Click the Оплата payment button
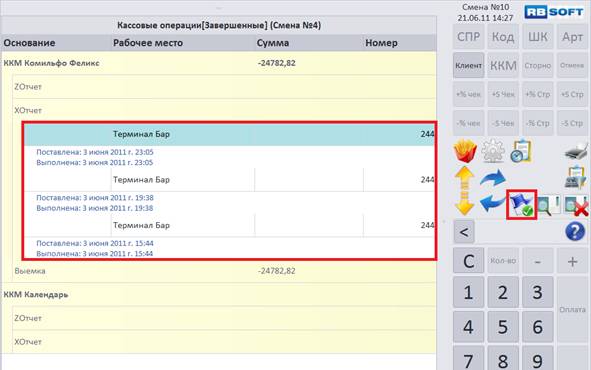The height and width of the screenshot is (370, 591). tap(572, 310)
